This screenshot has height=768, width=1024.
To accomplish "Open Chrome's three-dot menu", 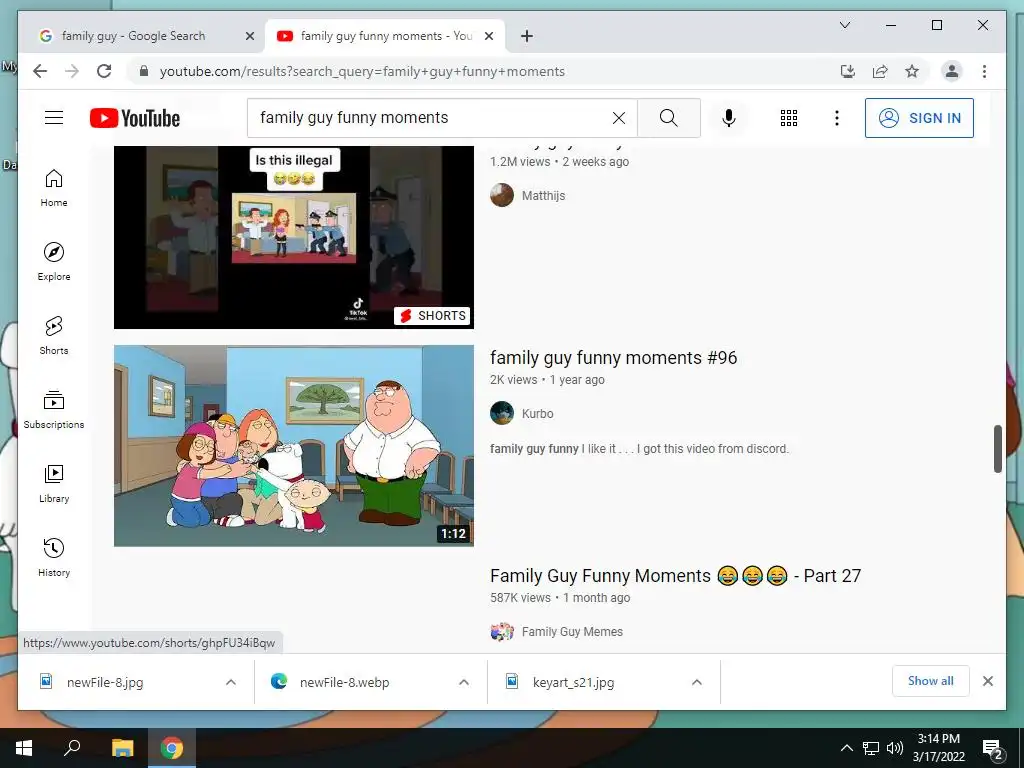I will [984, 71].
